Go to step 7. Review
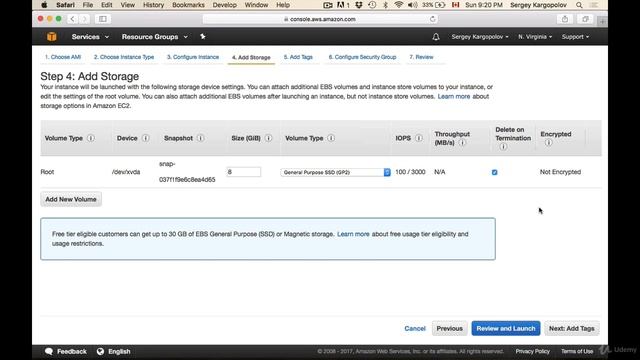The width and height of the screenshot is (640, 360). click(421, 57)
